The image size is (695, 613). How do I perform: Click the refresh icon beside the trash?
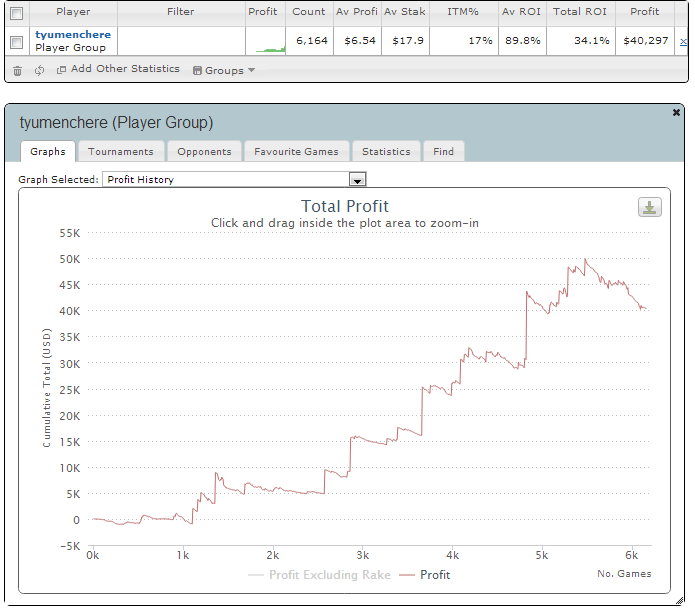pyautogui.click(x=39, y=70)
